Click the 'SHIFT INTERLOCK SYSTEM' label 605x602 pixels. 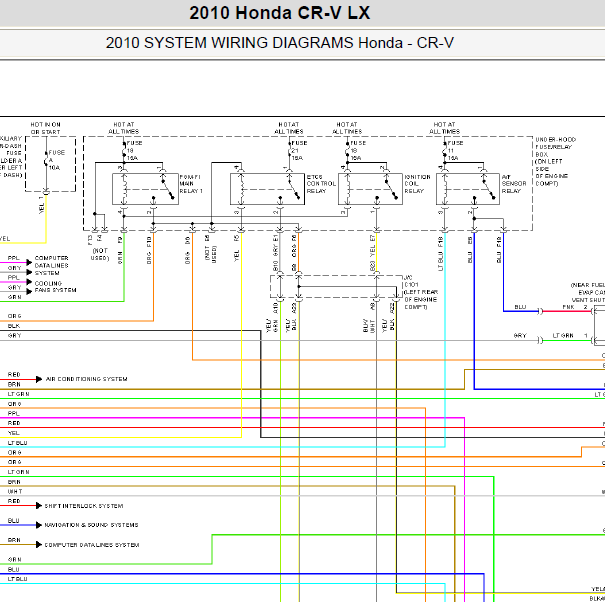point(84,506)
